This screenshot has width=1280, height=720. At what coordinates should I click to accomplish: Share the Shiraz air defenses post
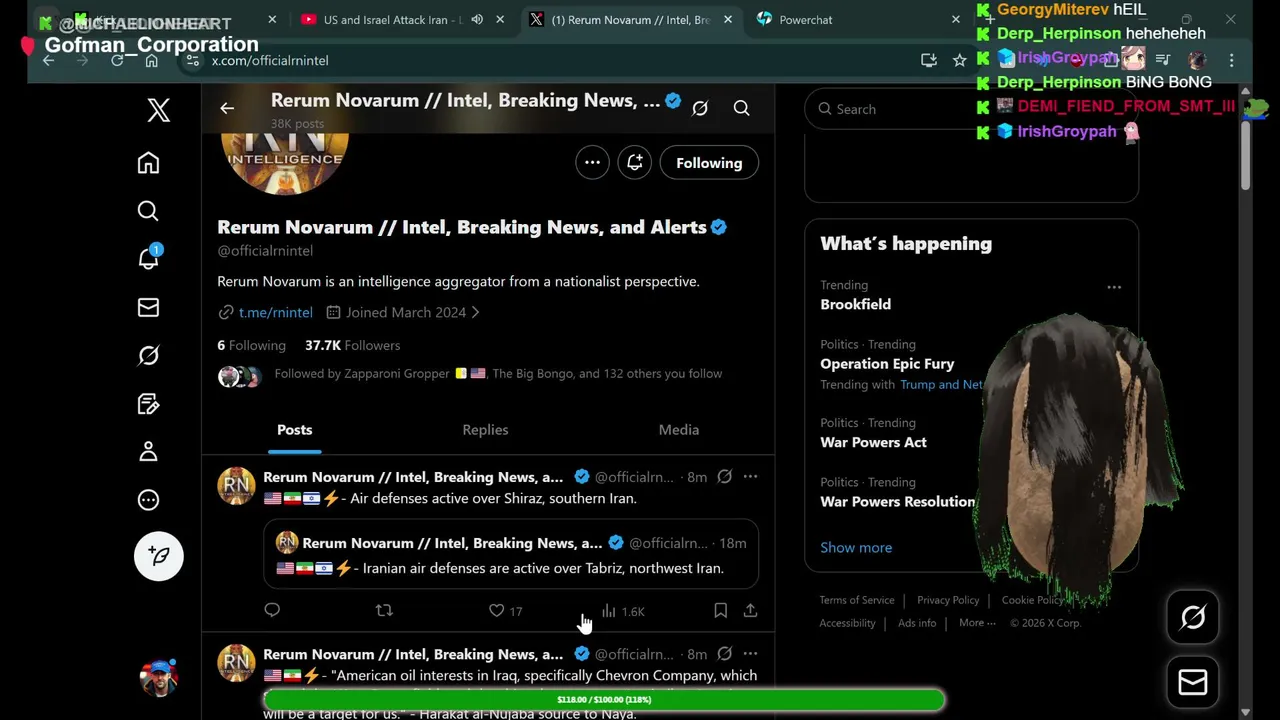[x=750, y=610]
